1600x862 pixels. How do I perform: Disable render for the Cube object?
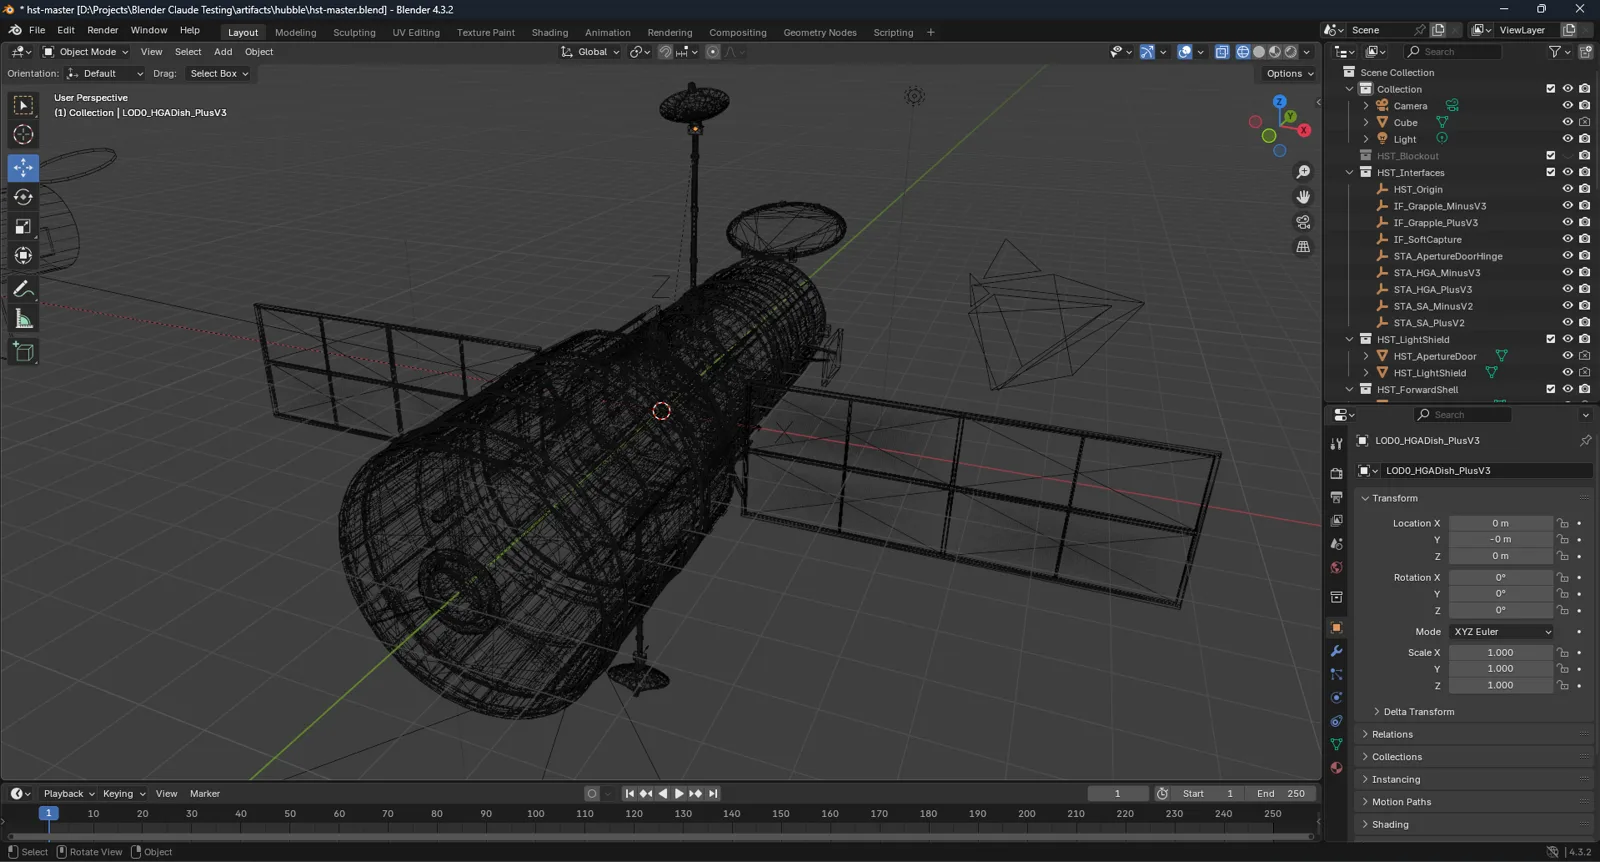coord(1585,122)
